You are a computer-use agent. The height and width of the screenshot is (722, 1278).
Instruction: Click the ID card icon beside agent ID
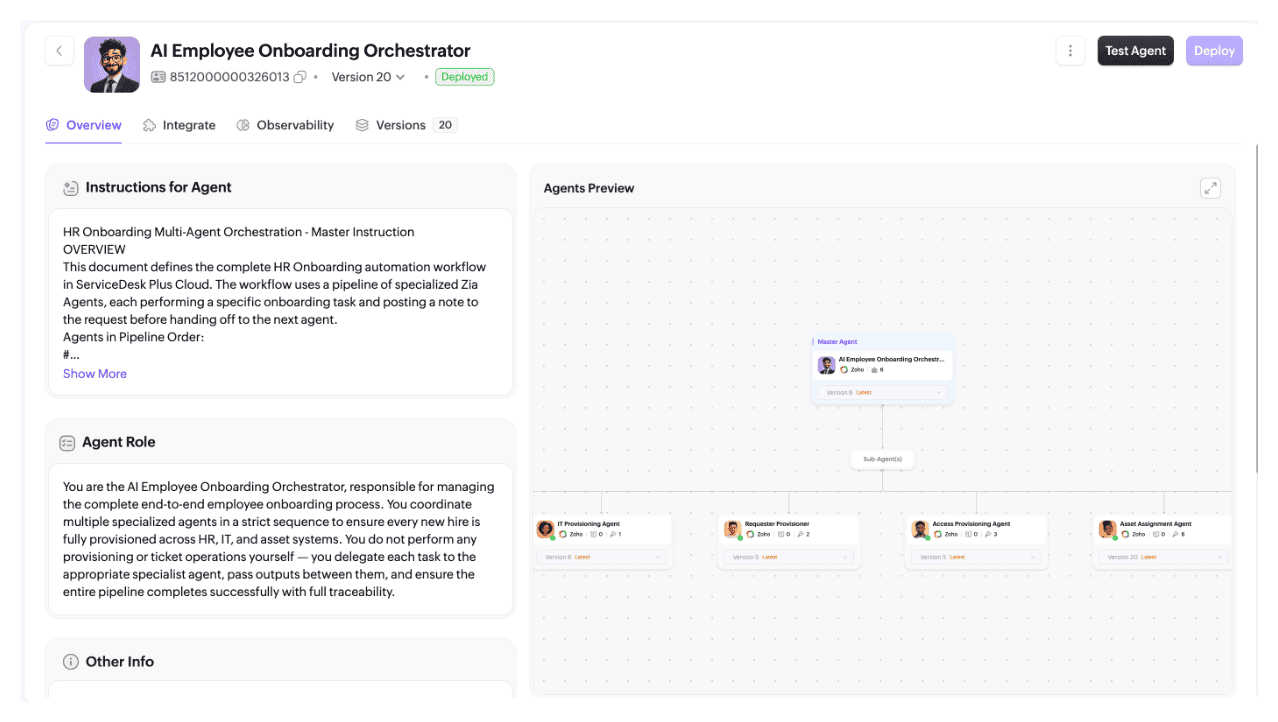pos(158,77)
